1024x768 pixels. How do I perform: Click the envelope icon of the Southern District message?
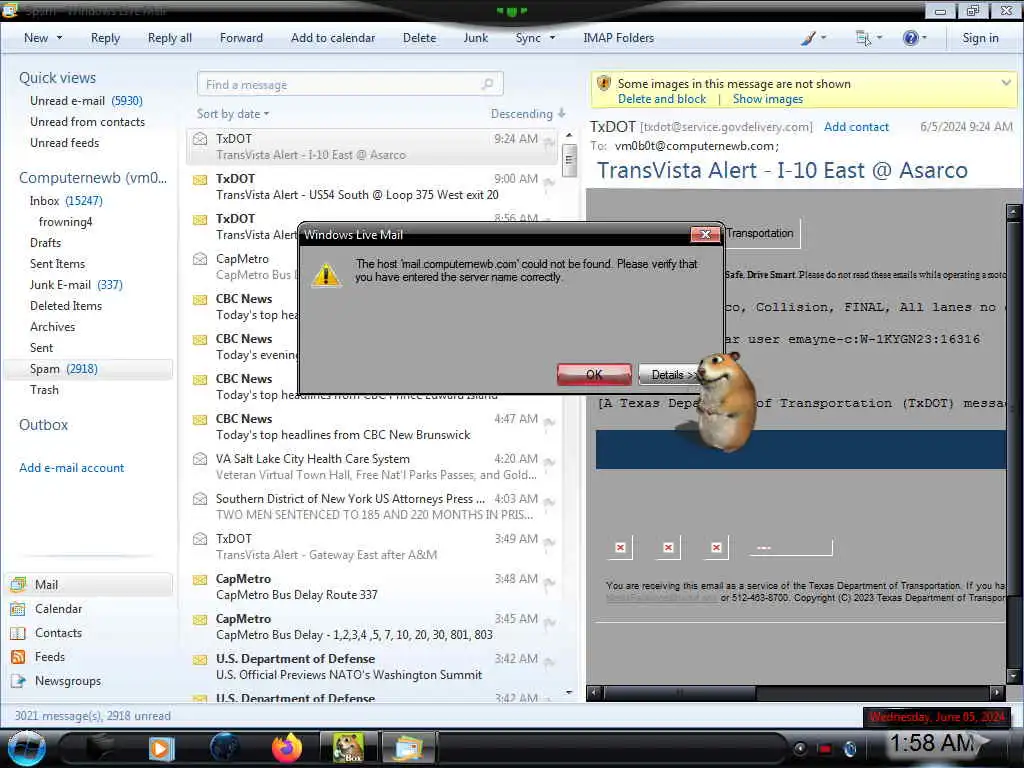pyautogui.click(x=200, y=499)
